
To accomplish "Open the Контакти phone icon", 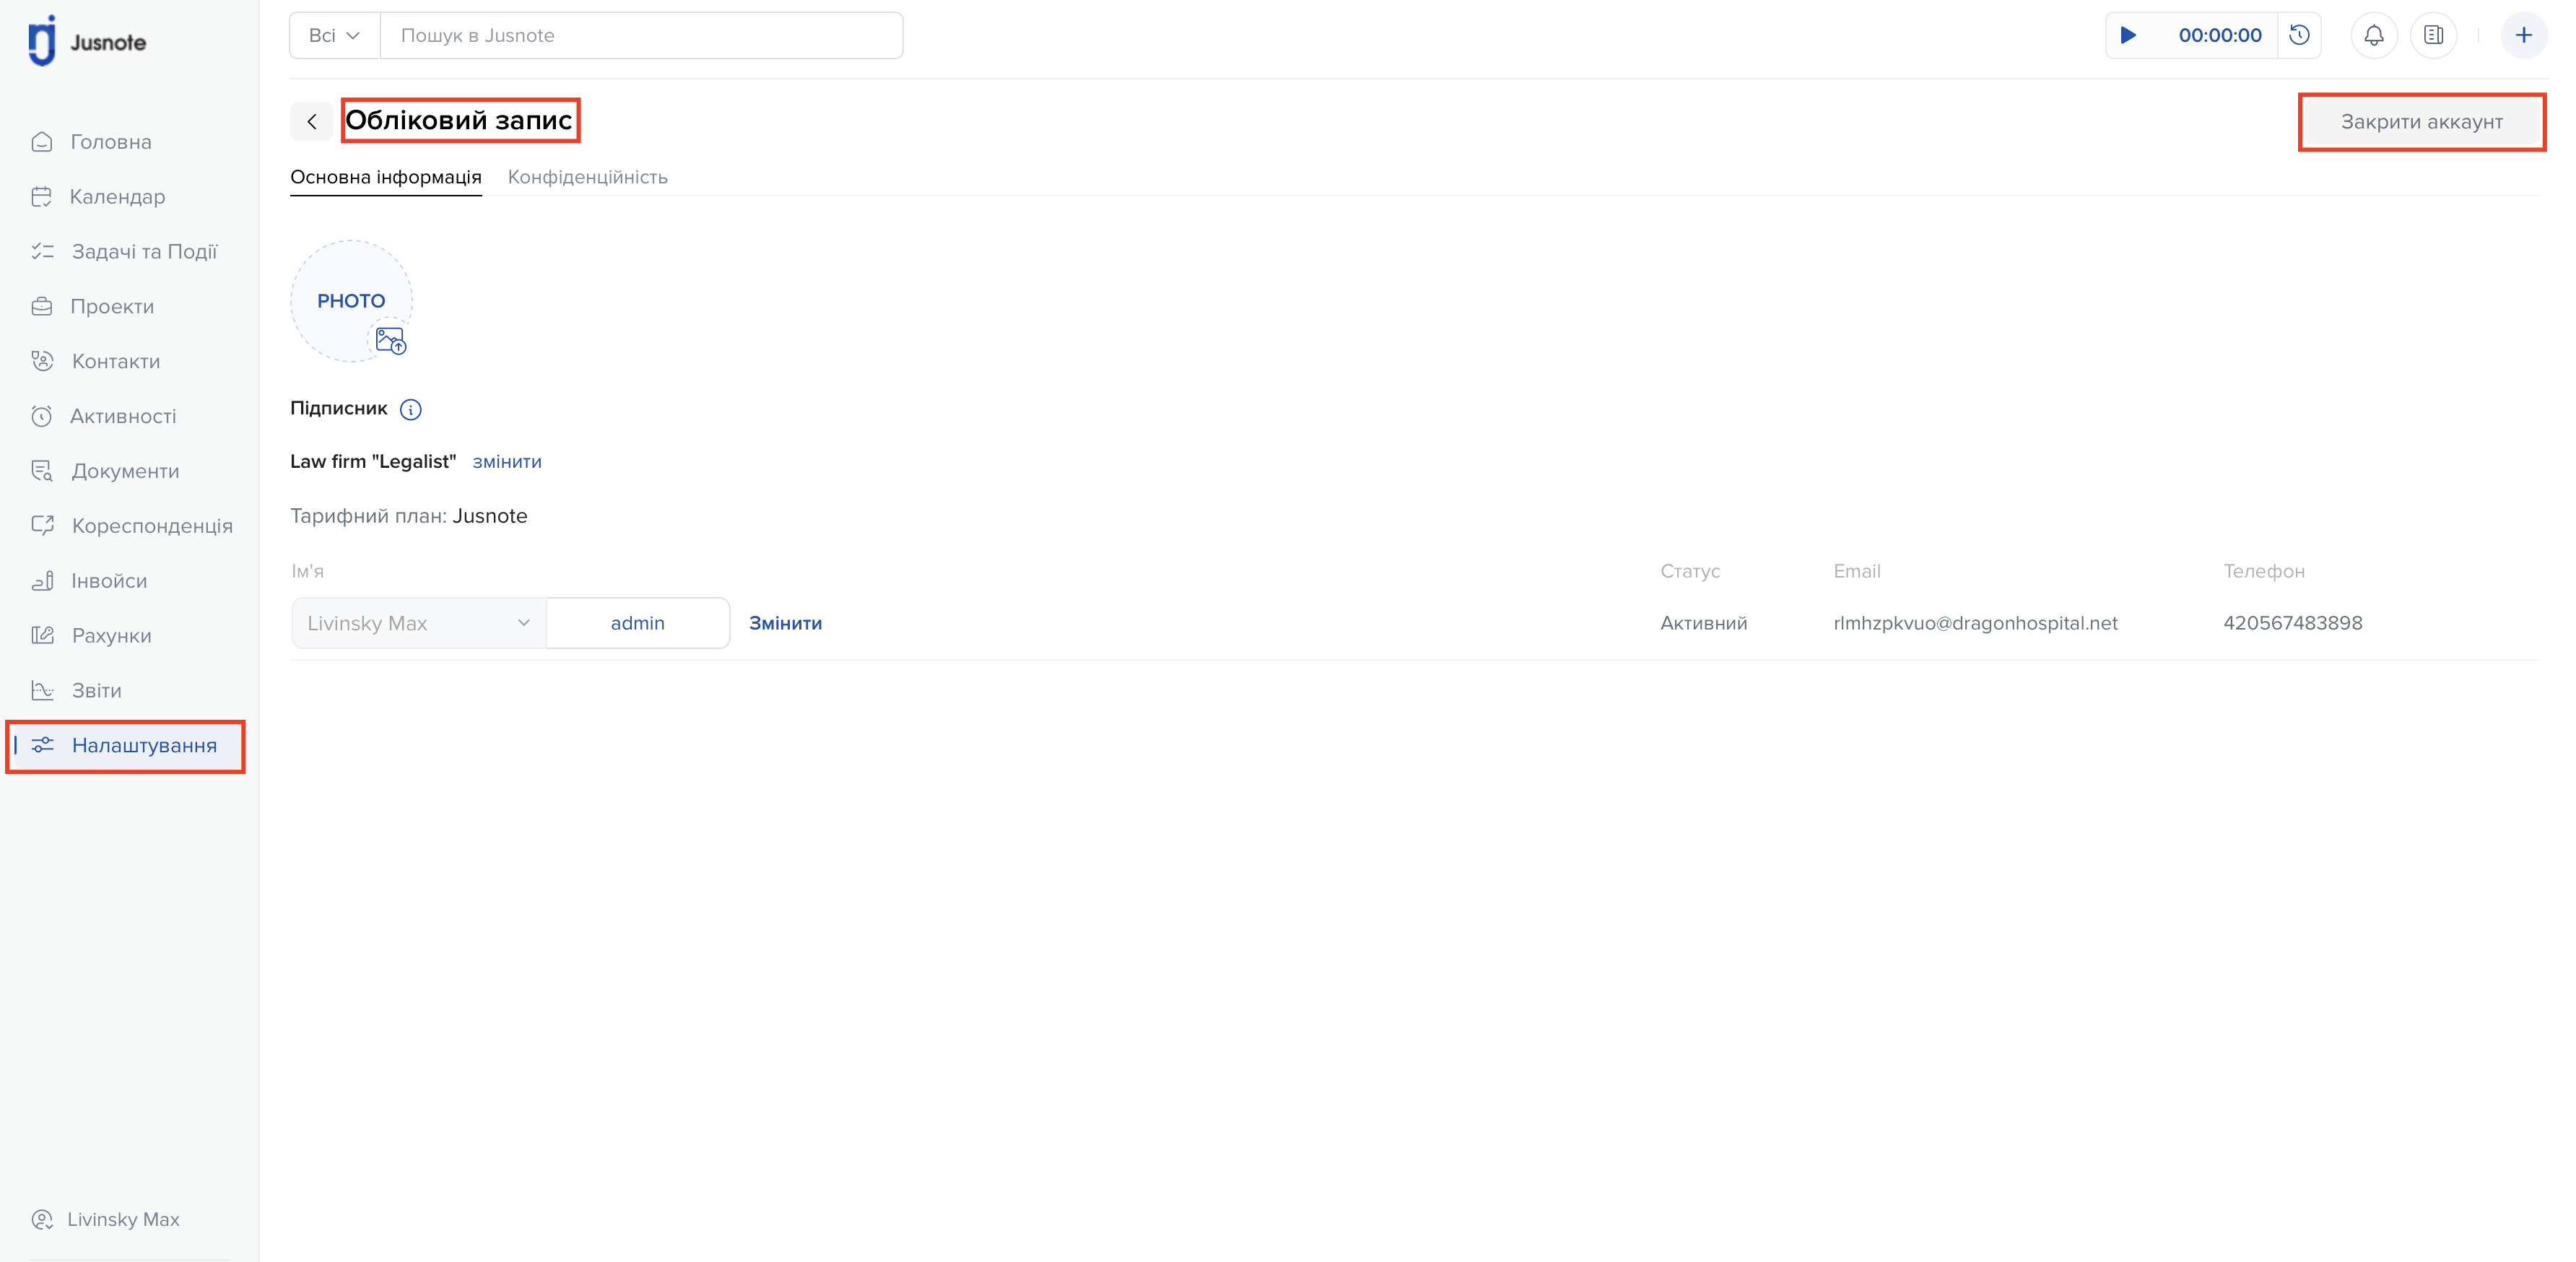I will click(x=42, y=361).
